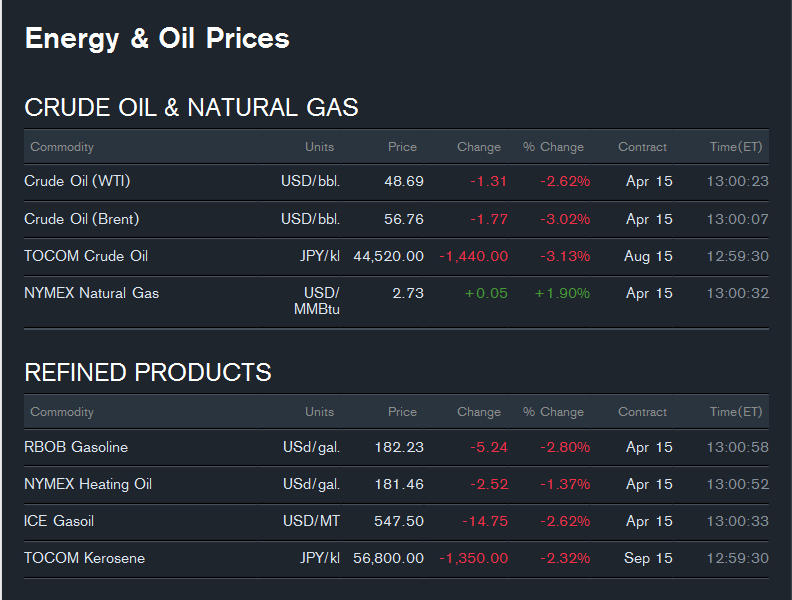Click Heating Oil percent change -1.37%
Screen dimensions: 792x600
tap(565, 484)
